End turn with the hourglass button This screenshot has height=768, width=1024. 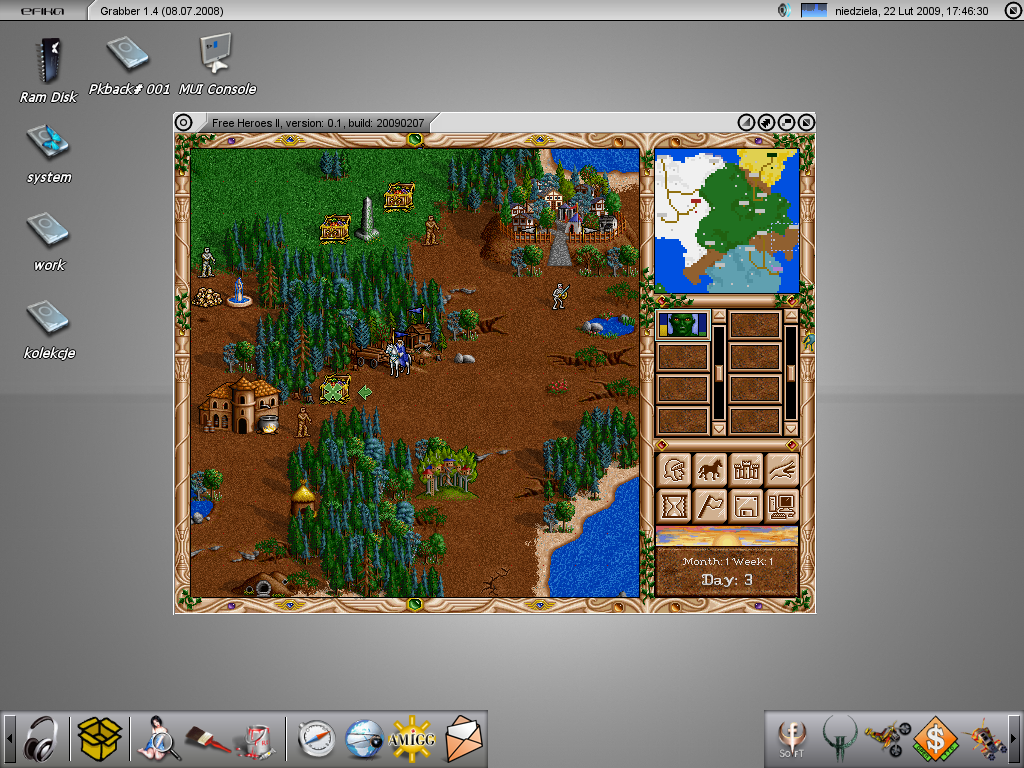[x=673, y=505]
